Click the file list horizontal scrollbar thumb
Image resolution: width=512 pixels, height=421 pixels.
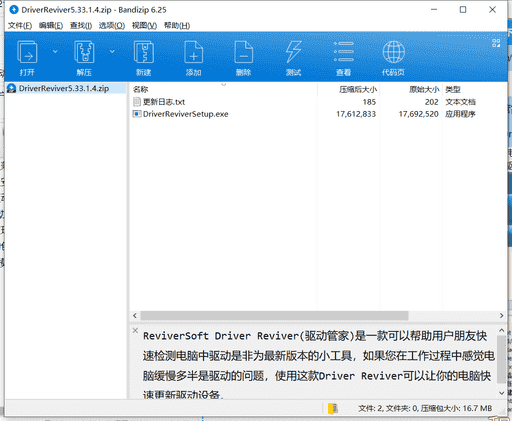(x=274, y=315)
